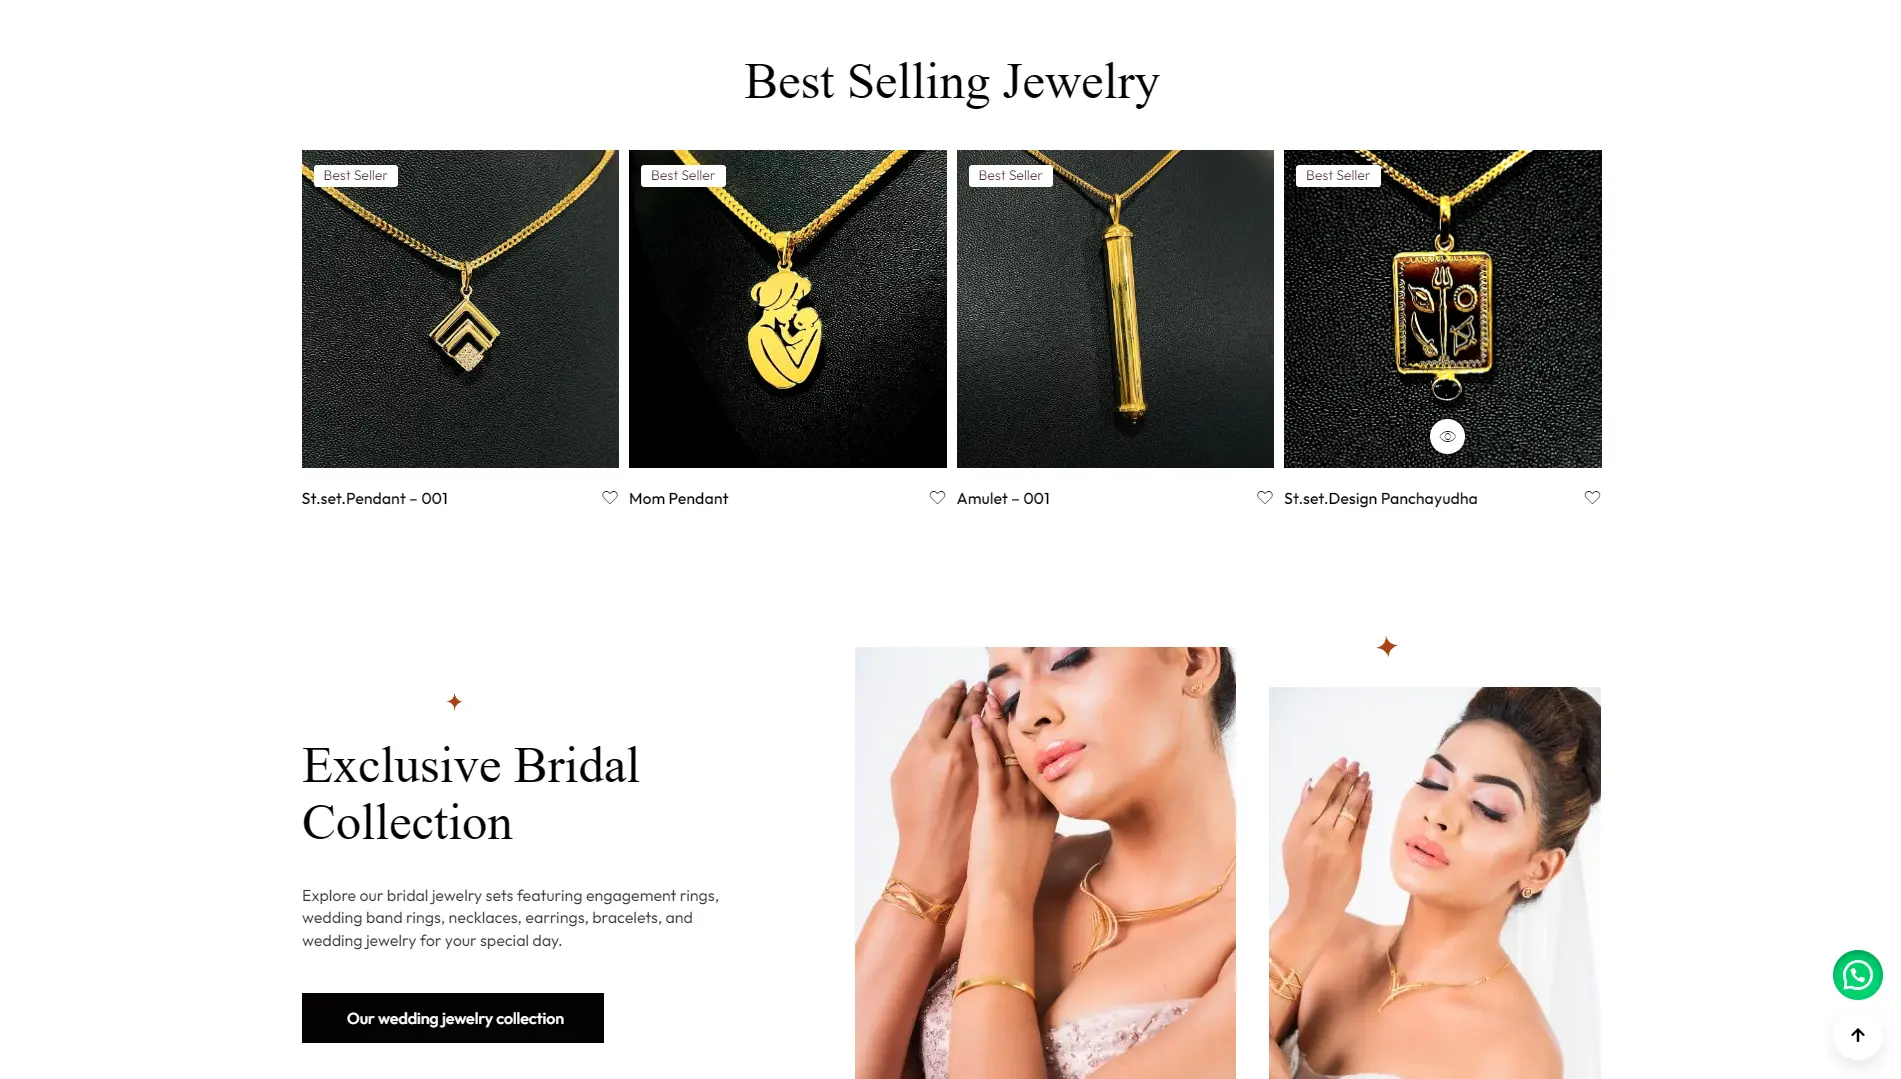Screen dimensions: 1901x1079
Task: View the diamond-shaped gold pendant image
Action: tap(460, 309)
